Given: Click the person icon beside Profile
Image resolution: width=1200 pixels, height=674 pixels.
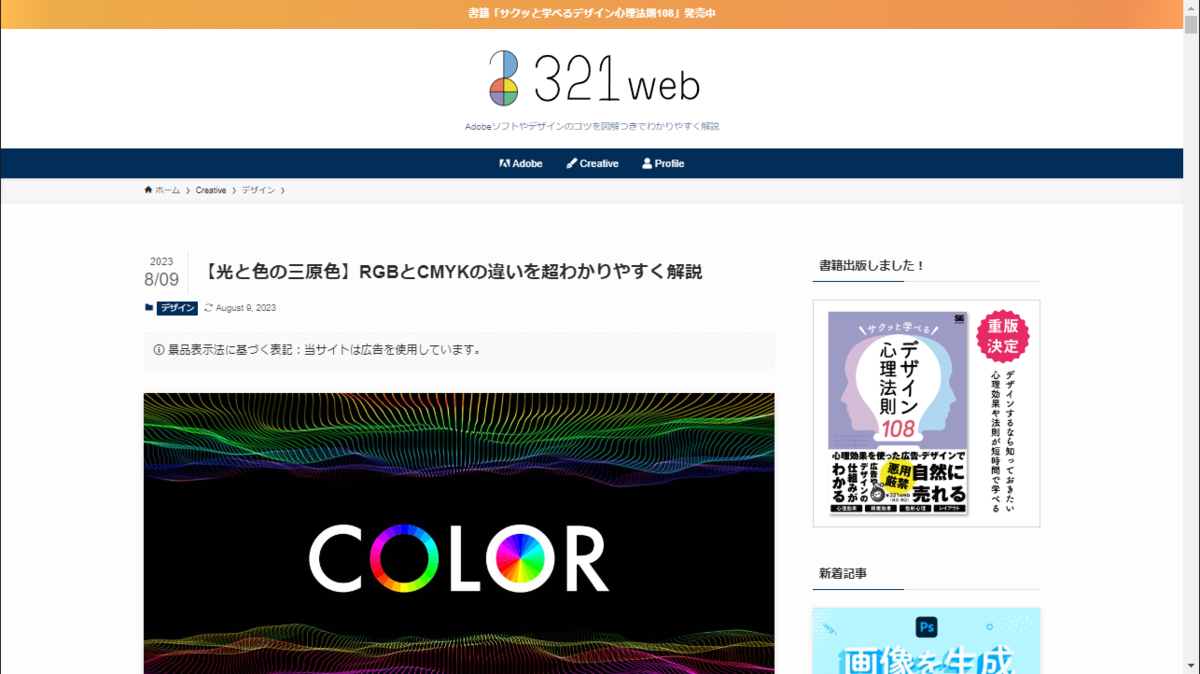Looking at the screenshot, I should tap(647, 163).
